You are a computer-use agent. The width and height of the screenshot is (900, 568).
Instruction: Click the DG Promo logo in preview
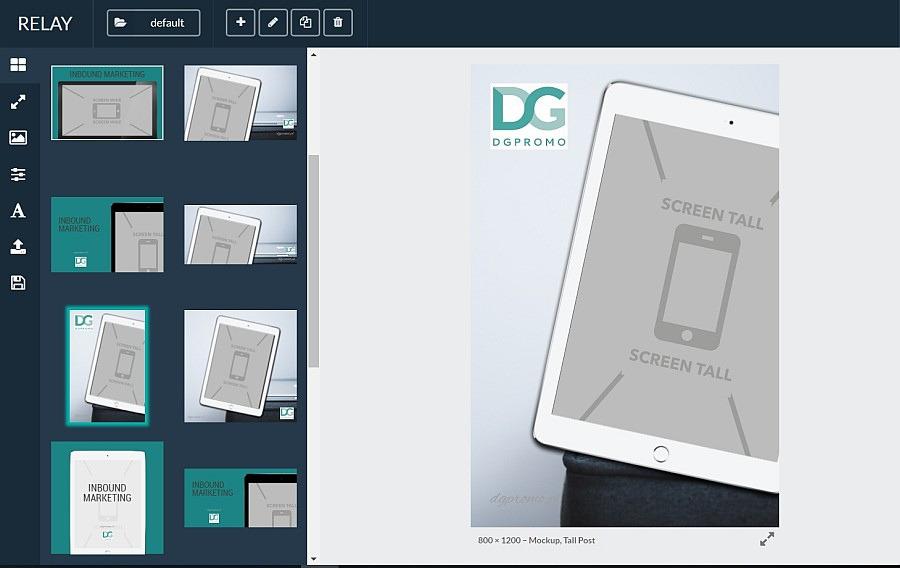click(x=529, y=116)
